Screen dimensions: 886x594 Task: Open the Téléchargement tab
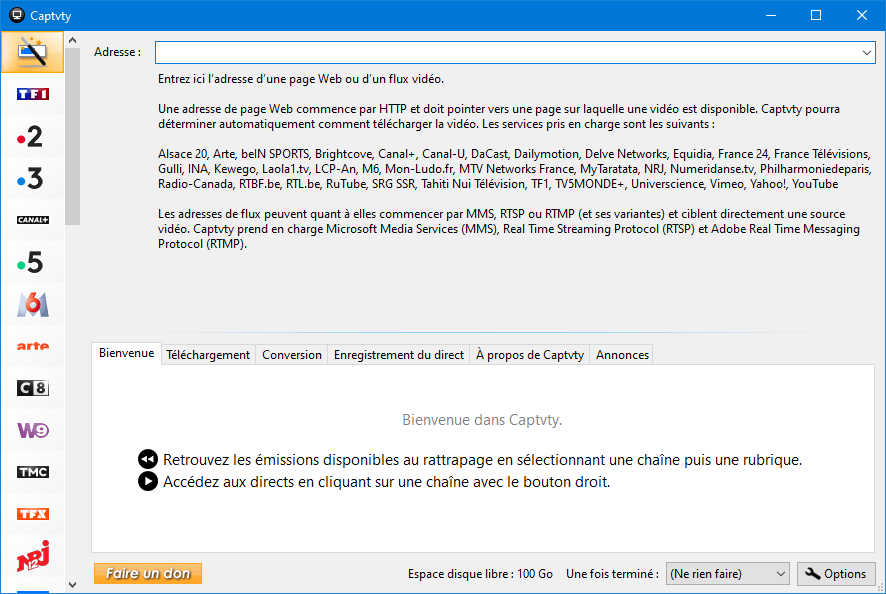(x=208, y=355)
